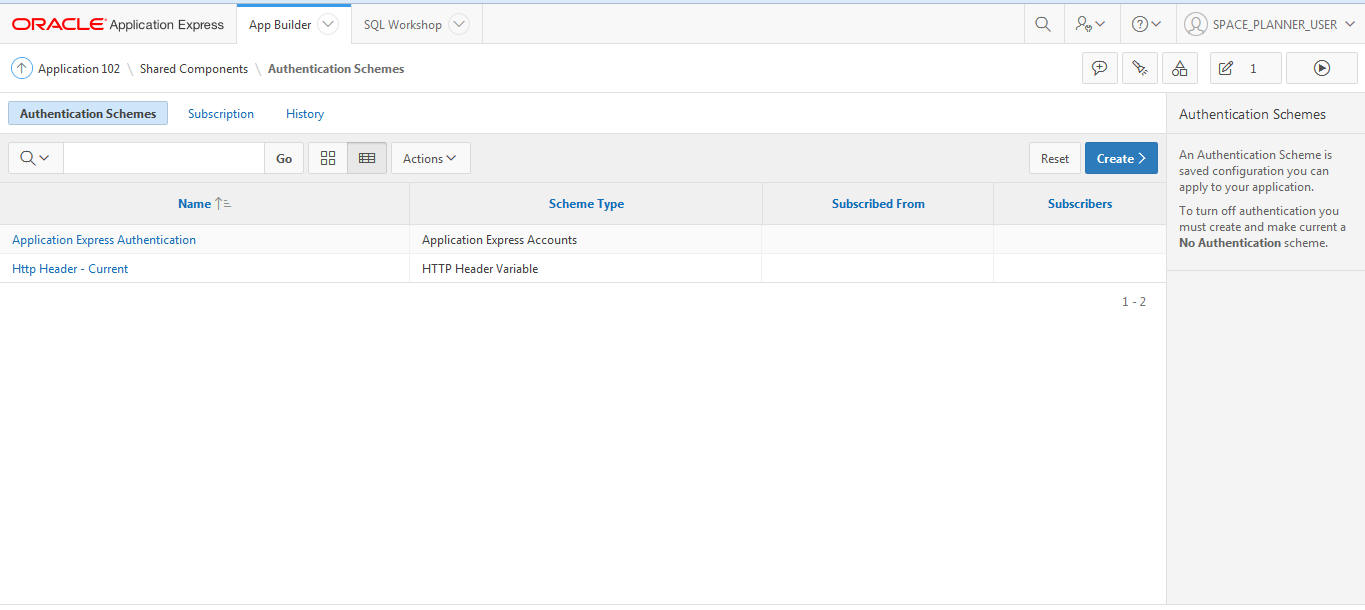
Task: Click the Subscribers column header
Action: click(1080, 204)
